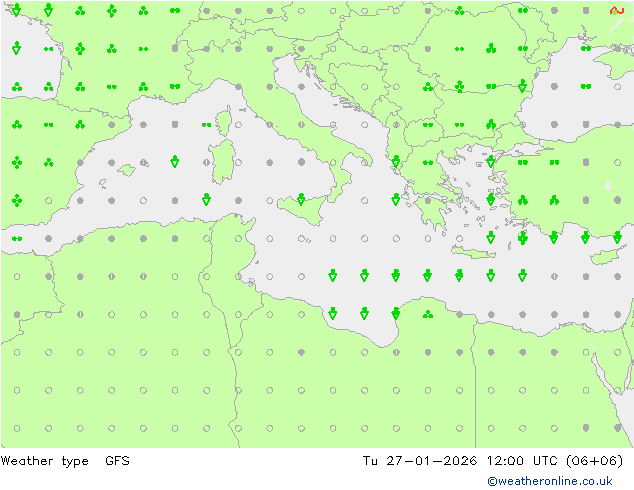
Task: Click the green double-dot symbol just west of Corsica
Action: tap(206, 125)
